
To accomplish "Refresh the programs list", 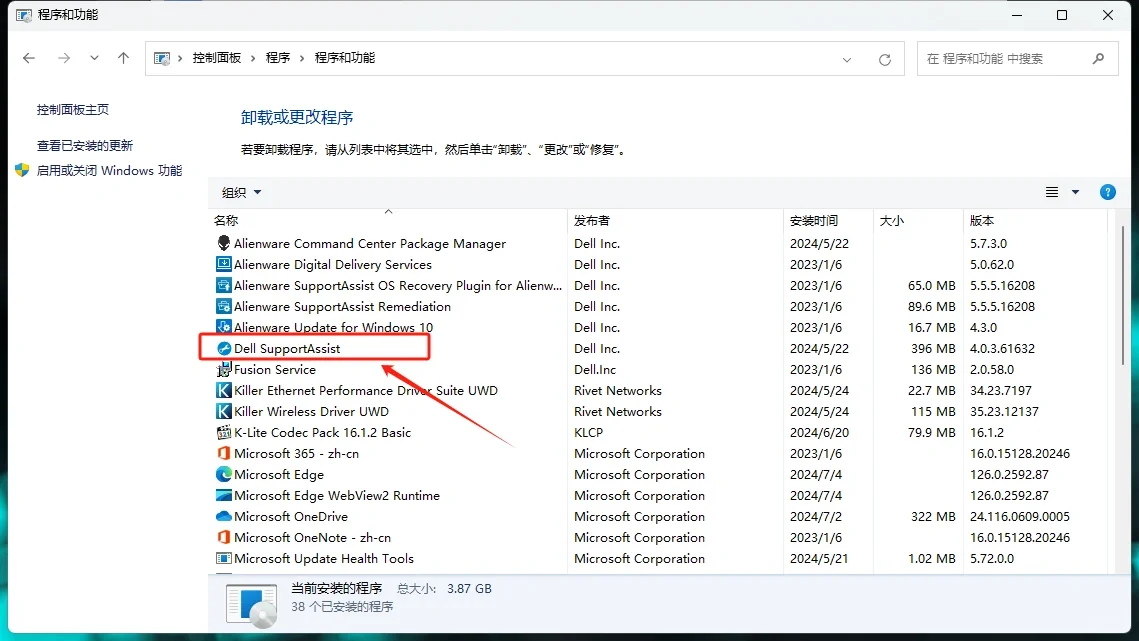I will point(885,60).
